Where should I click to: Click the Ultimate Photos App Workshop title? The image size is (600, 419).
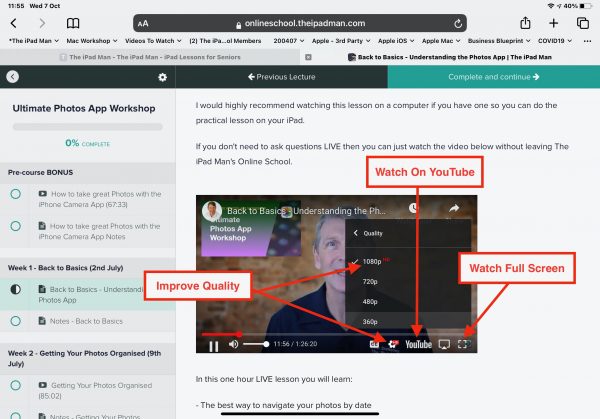coord(84,108)
